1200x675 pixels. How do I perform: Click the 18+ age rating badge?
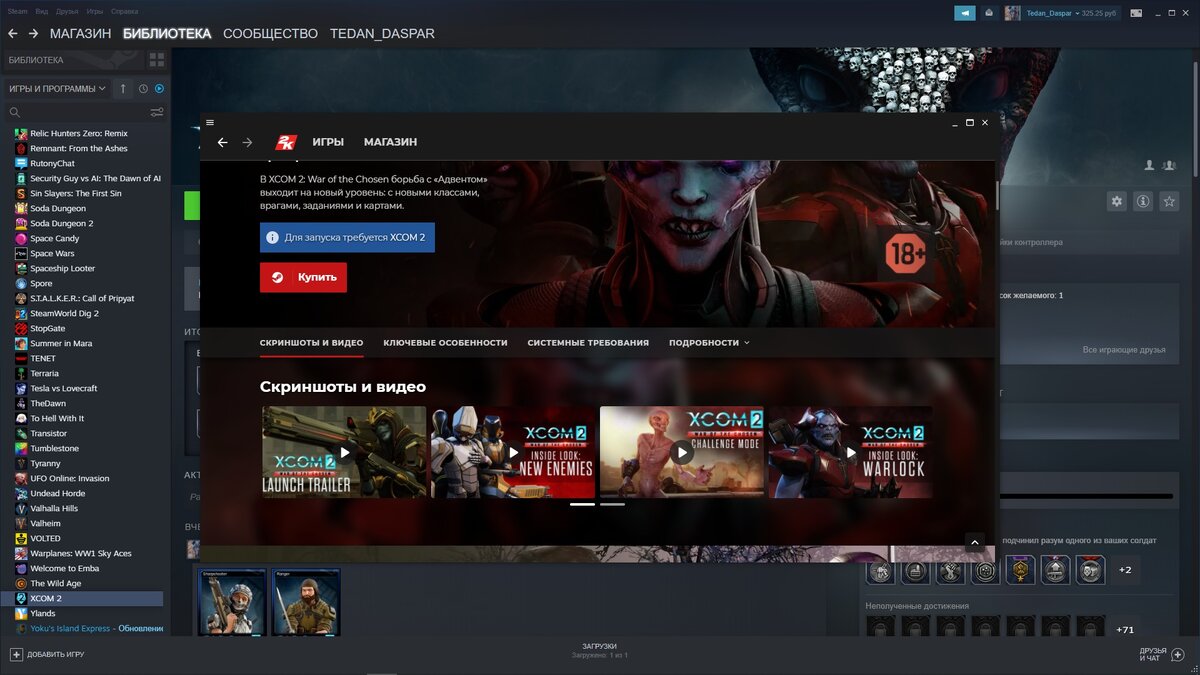tap(905, 254)
